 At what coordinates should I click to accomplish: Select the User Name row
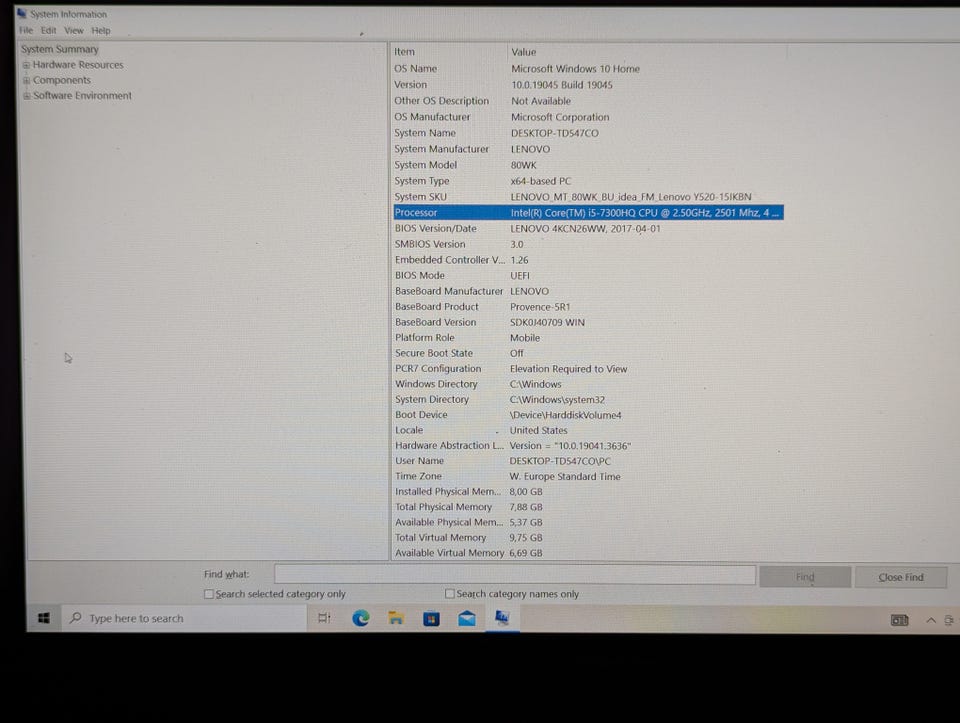[x=588, y=460]
